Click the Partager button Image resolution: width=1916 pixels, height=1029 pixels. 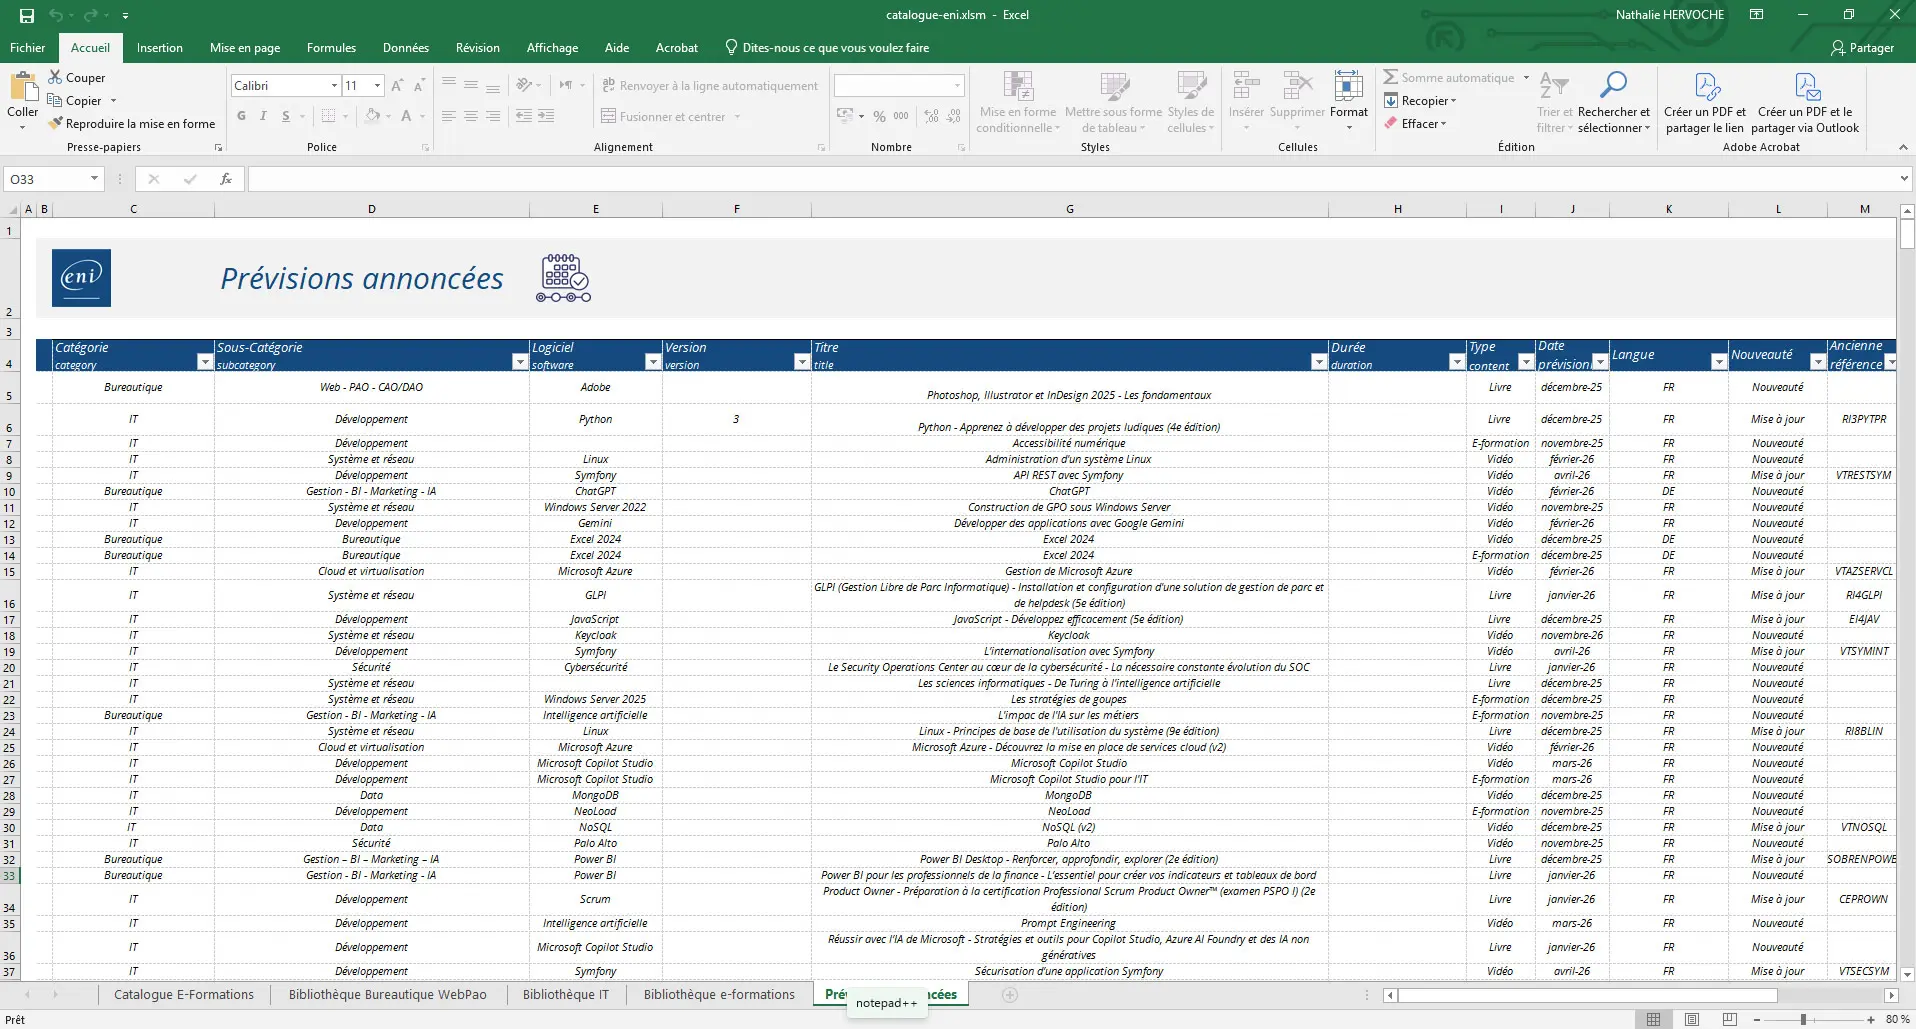point(1862,48)
